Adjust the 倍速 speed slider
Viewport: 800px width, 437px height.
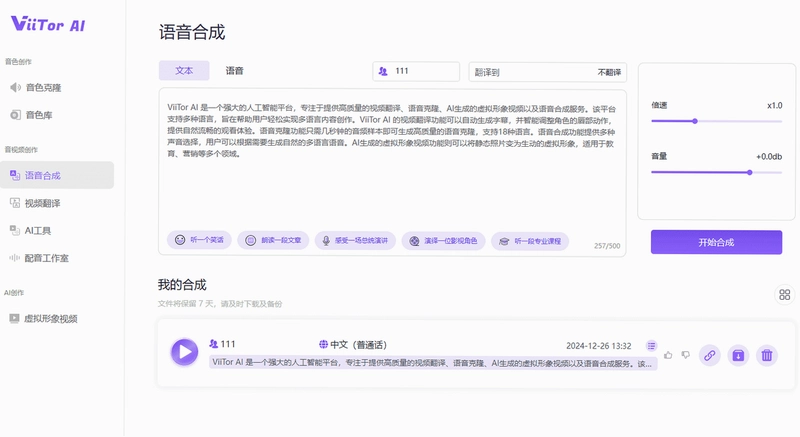click(x=716, y=121)
